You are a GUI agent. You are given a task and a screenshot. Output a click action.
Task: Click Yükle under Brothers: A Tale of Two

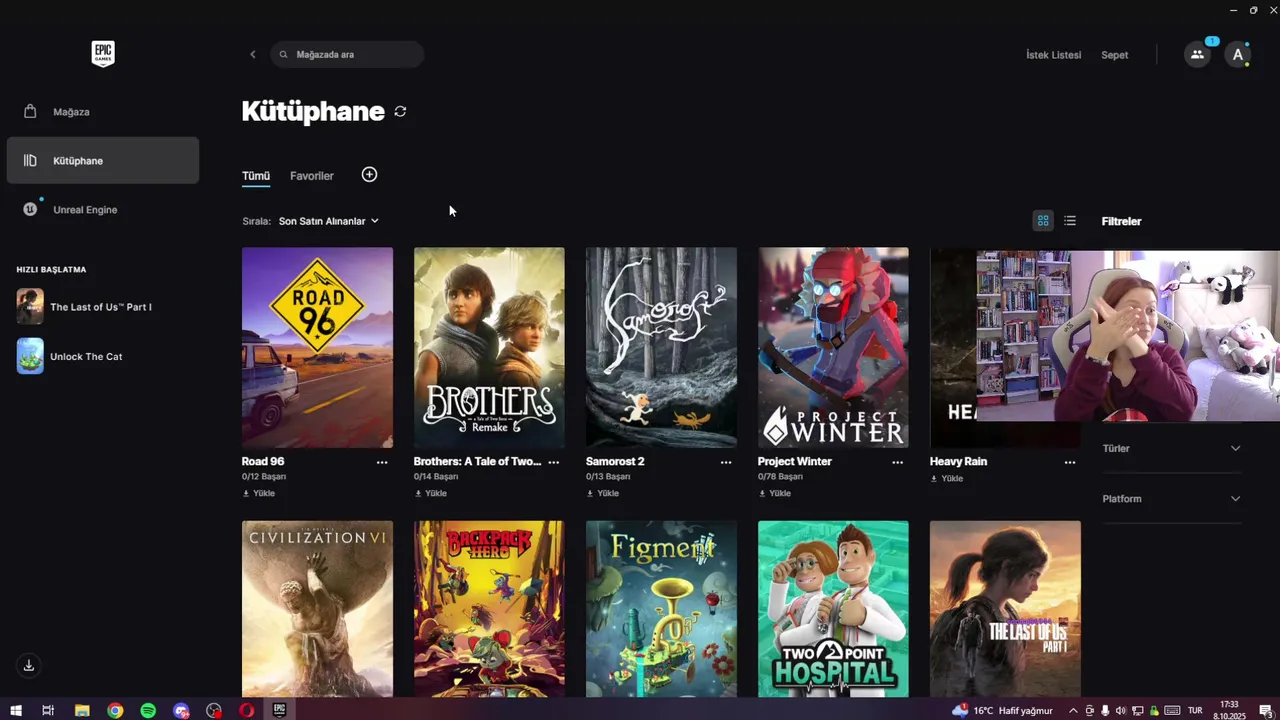(431, 493)
